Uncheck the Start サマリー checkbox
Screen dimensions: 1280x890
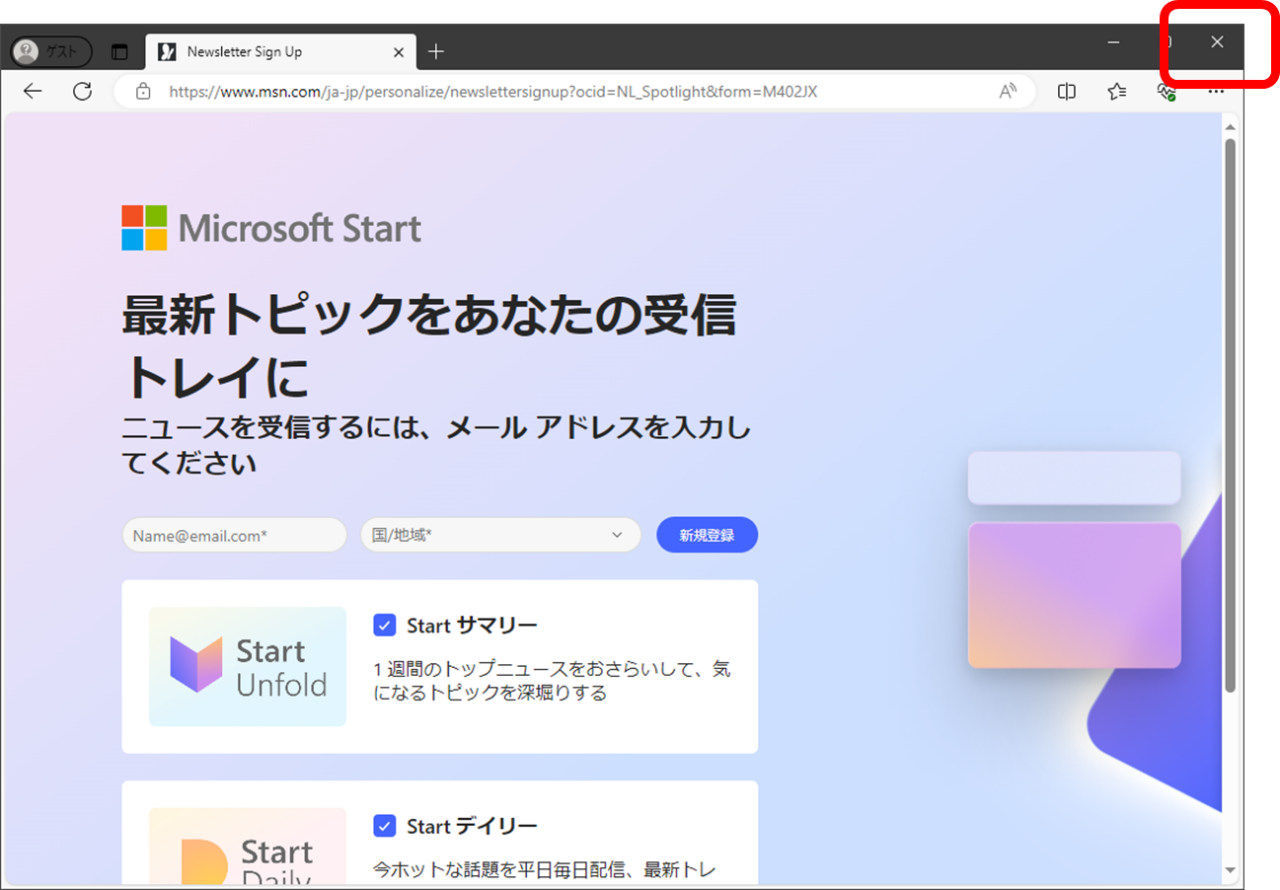tap(384, 625)
